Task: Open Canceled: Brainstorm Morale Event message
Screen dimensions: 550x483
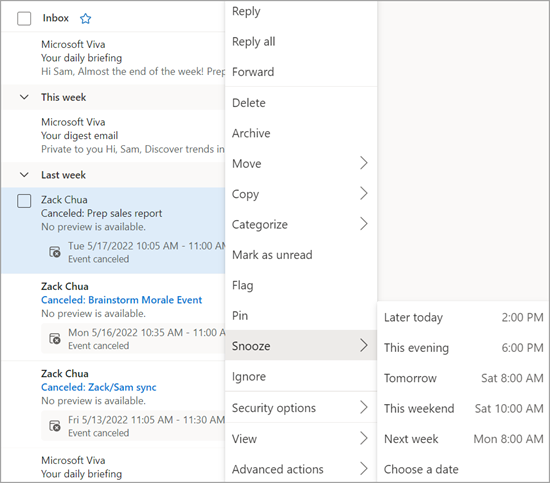Action: (121, 300)
